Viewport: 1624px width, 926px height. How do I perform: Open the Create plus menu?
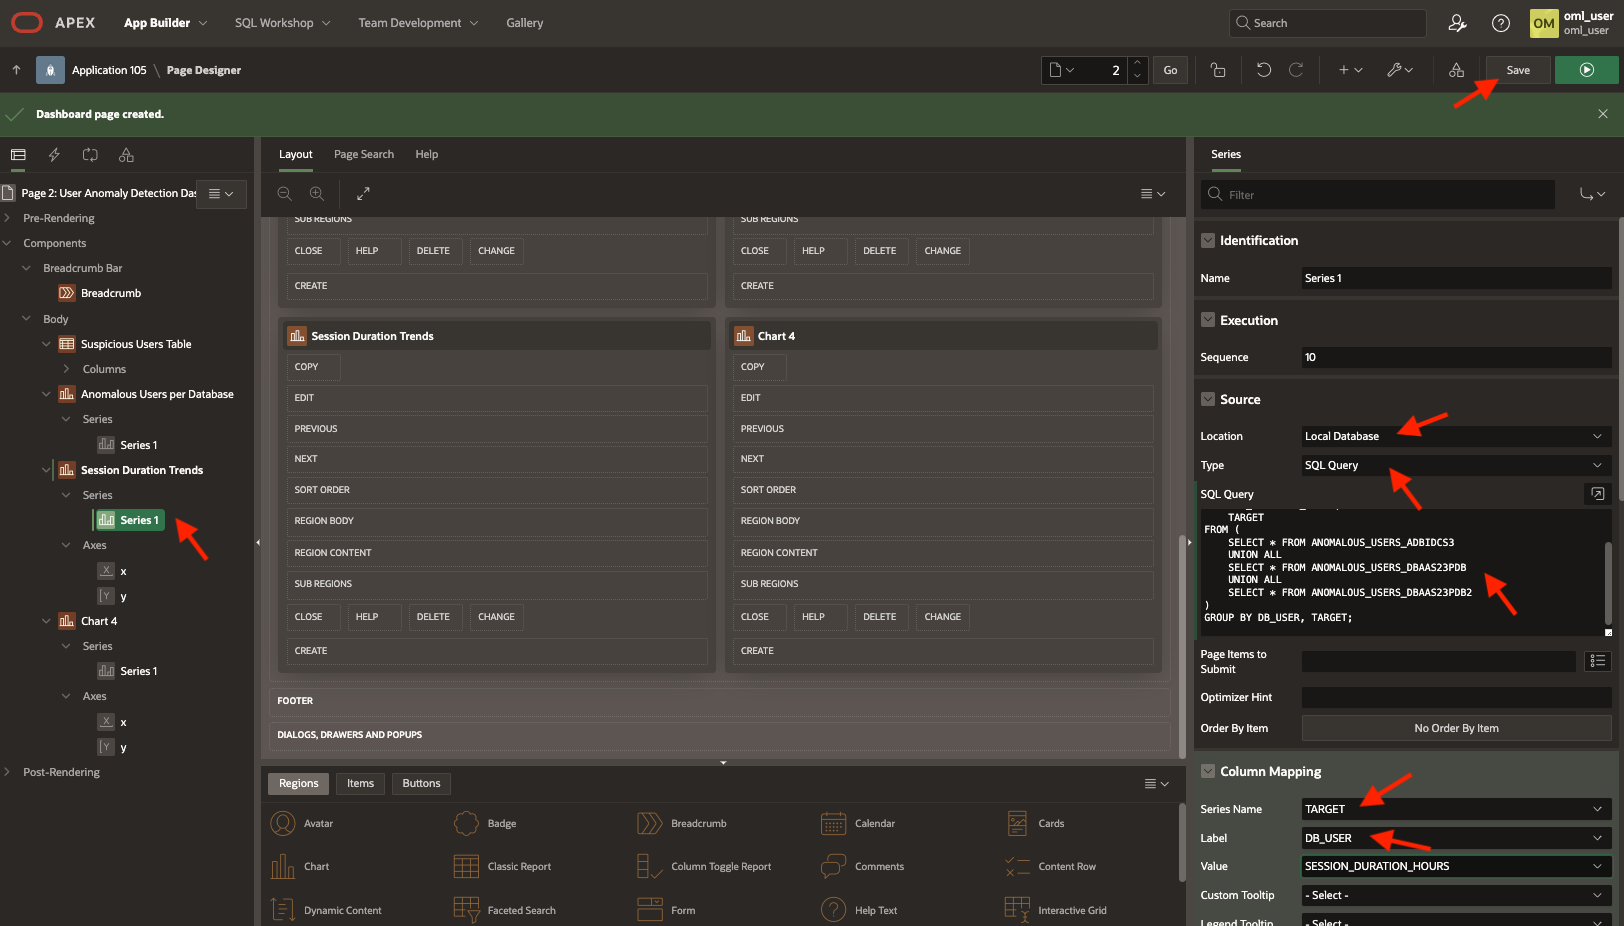click(x=1351, y=70)
